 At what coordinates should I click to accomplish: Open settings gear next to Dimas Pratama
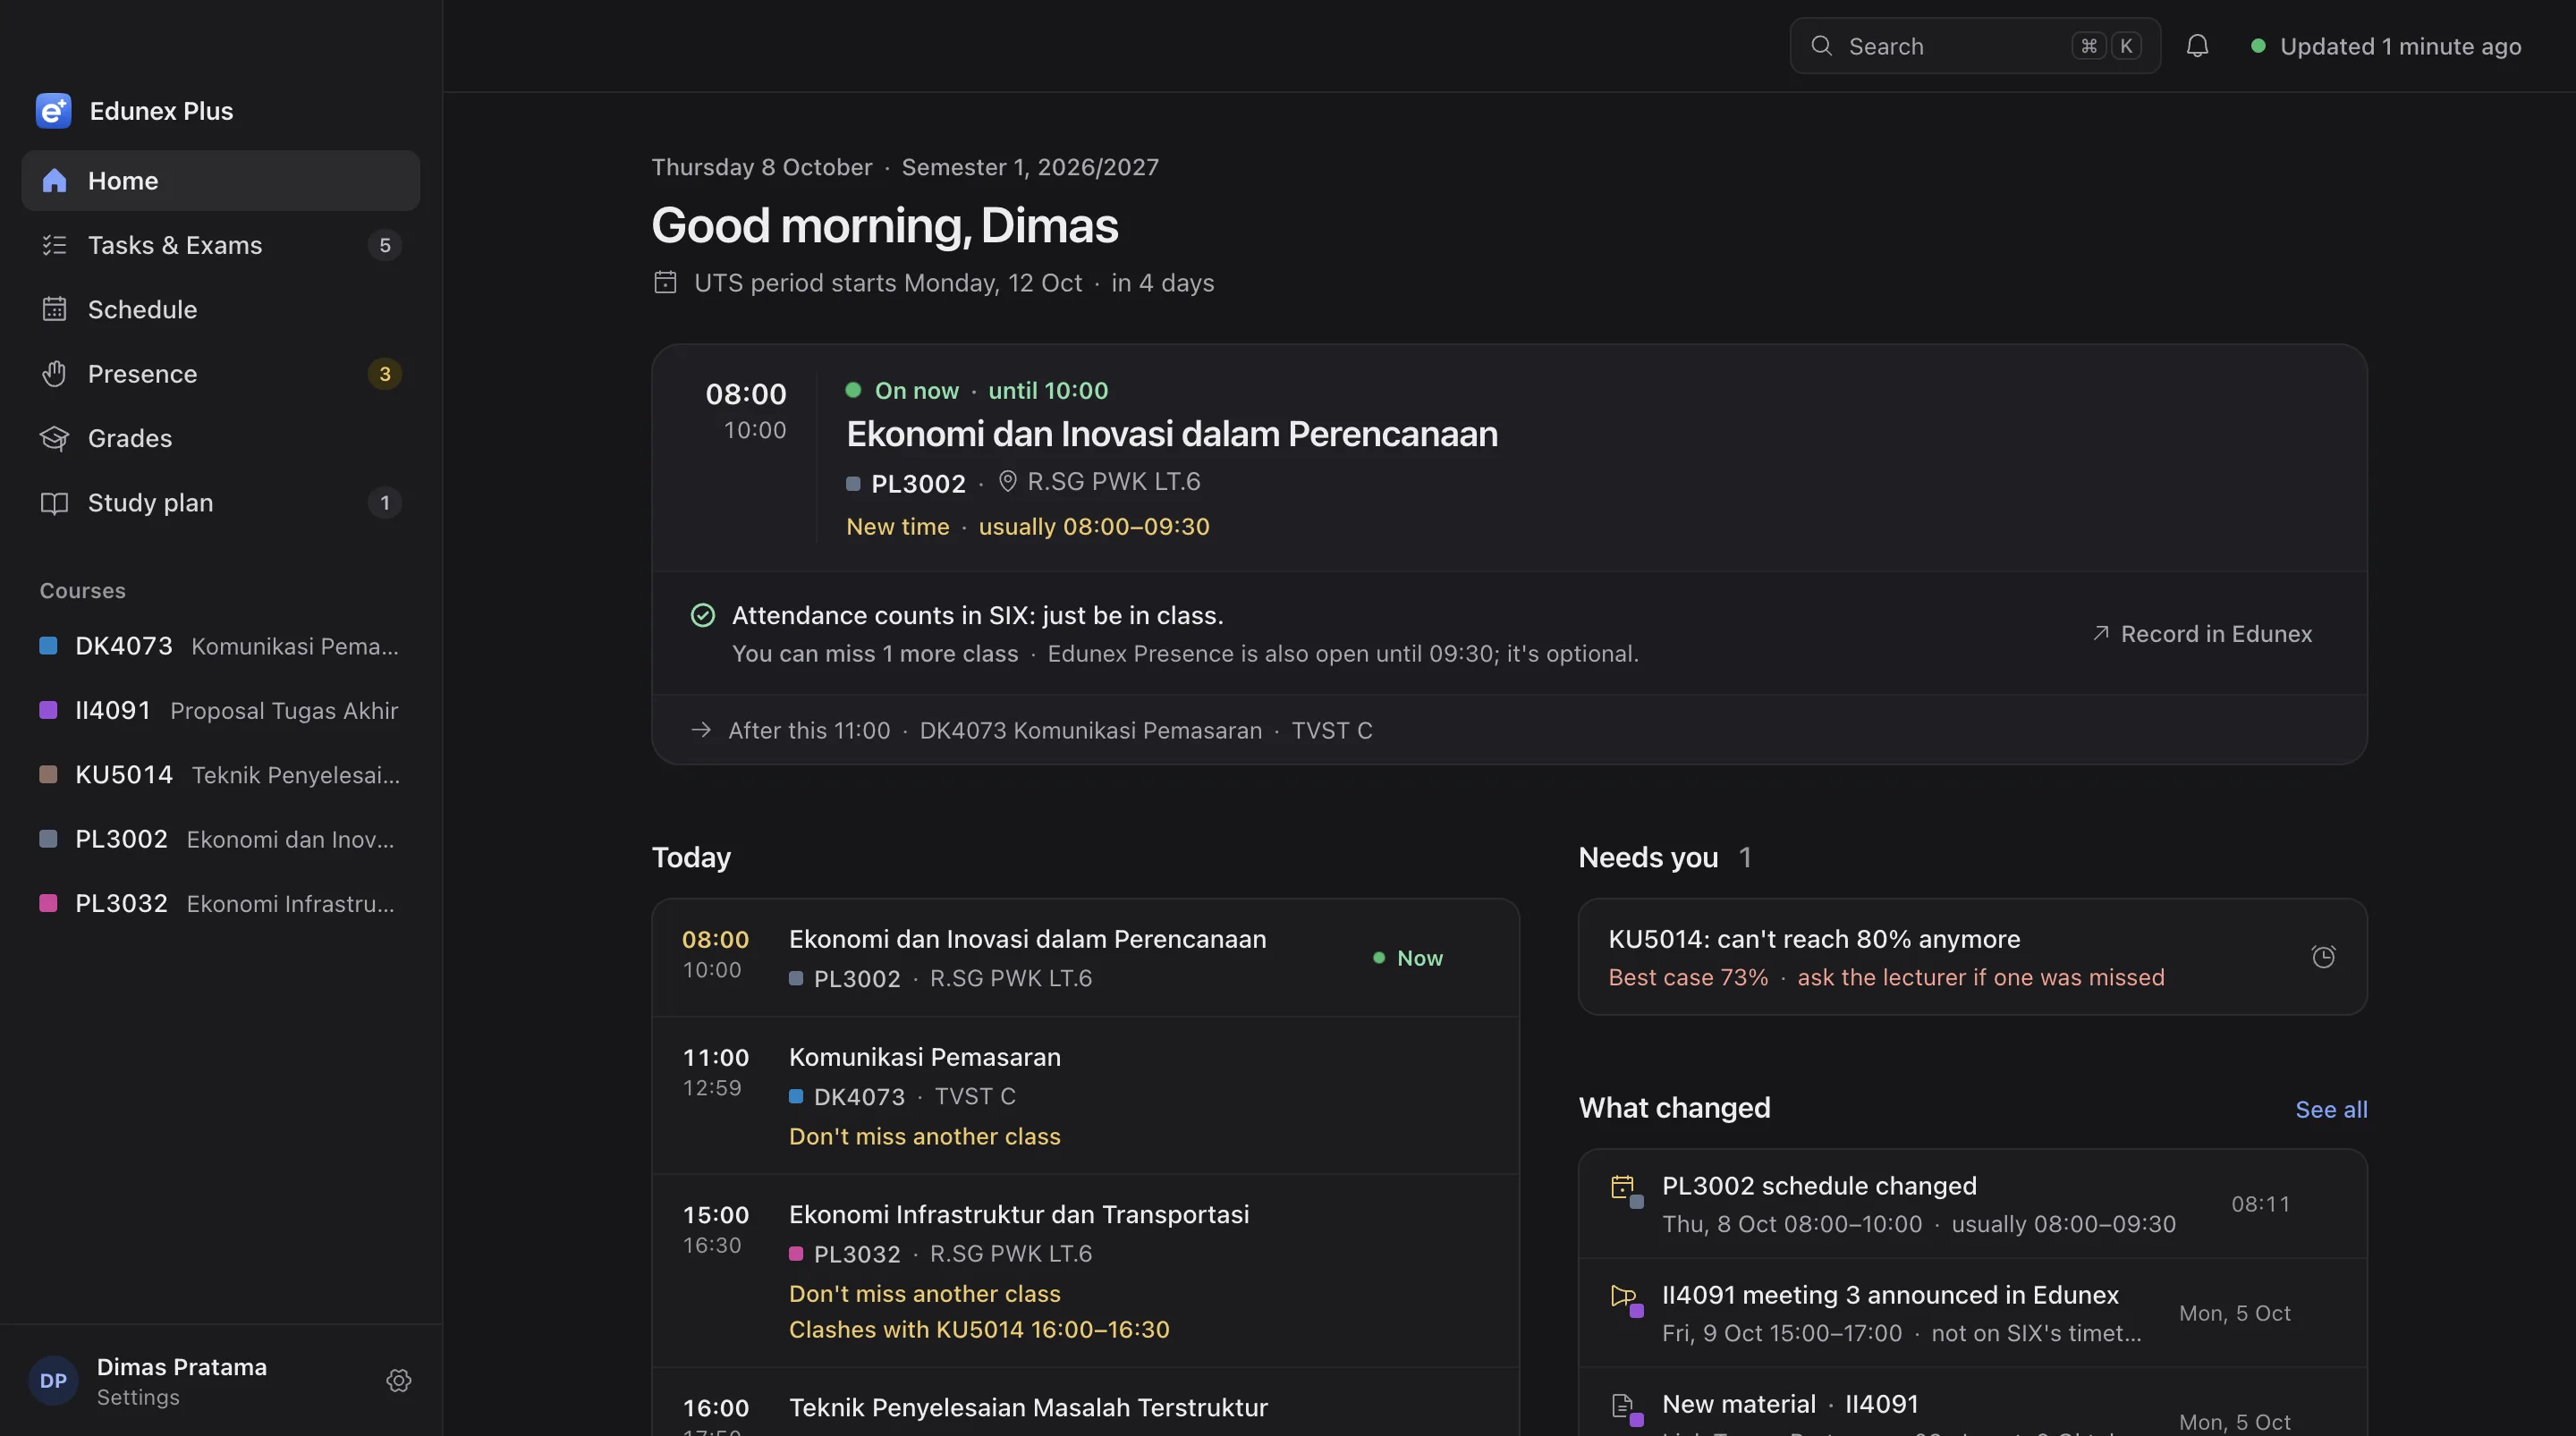click(x=398, y=1380)
